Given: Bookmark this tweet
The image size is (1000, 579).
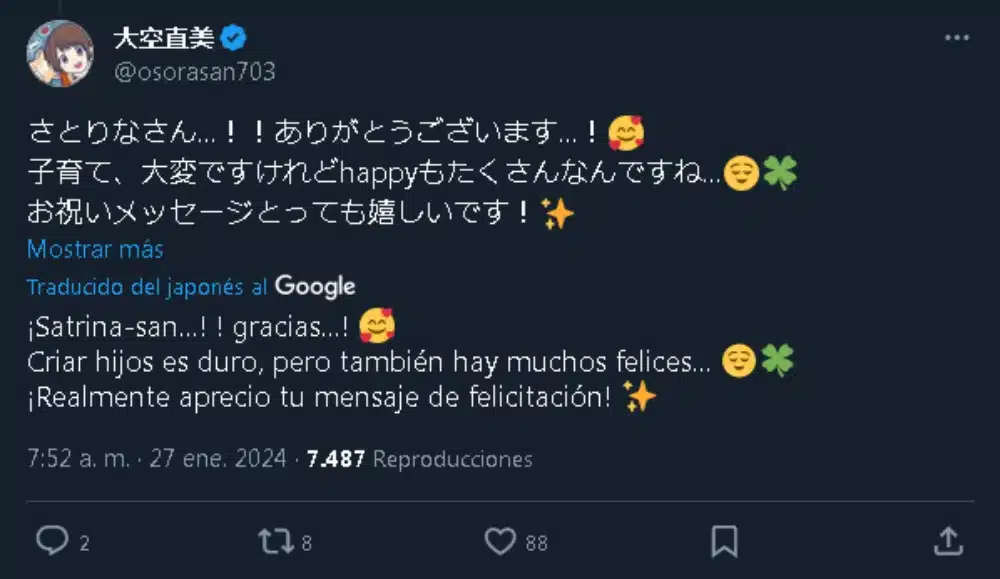Looking at the screenshot, I should click(724, 541).
